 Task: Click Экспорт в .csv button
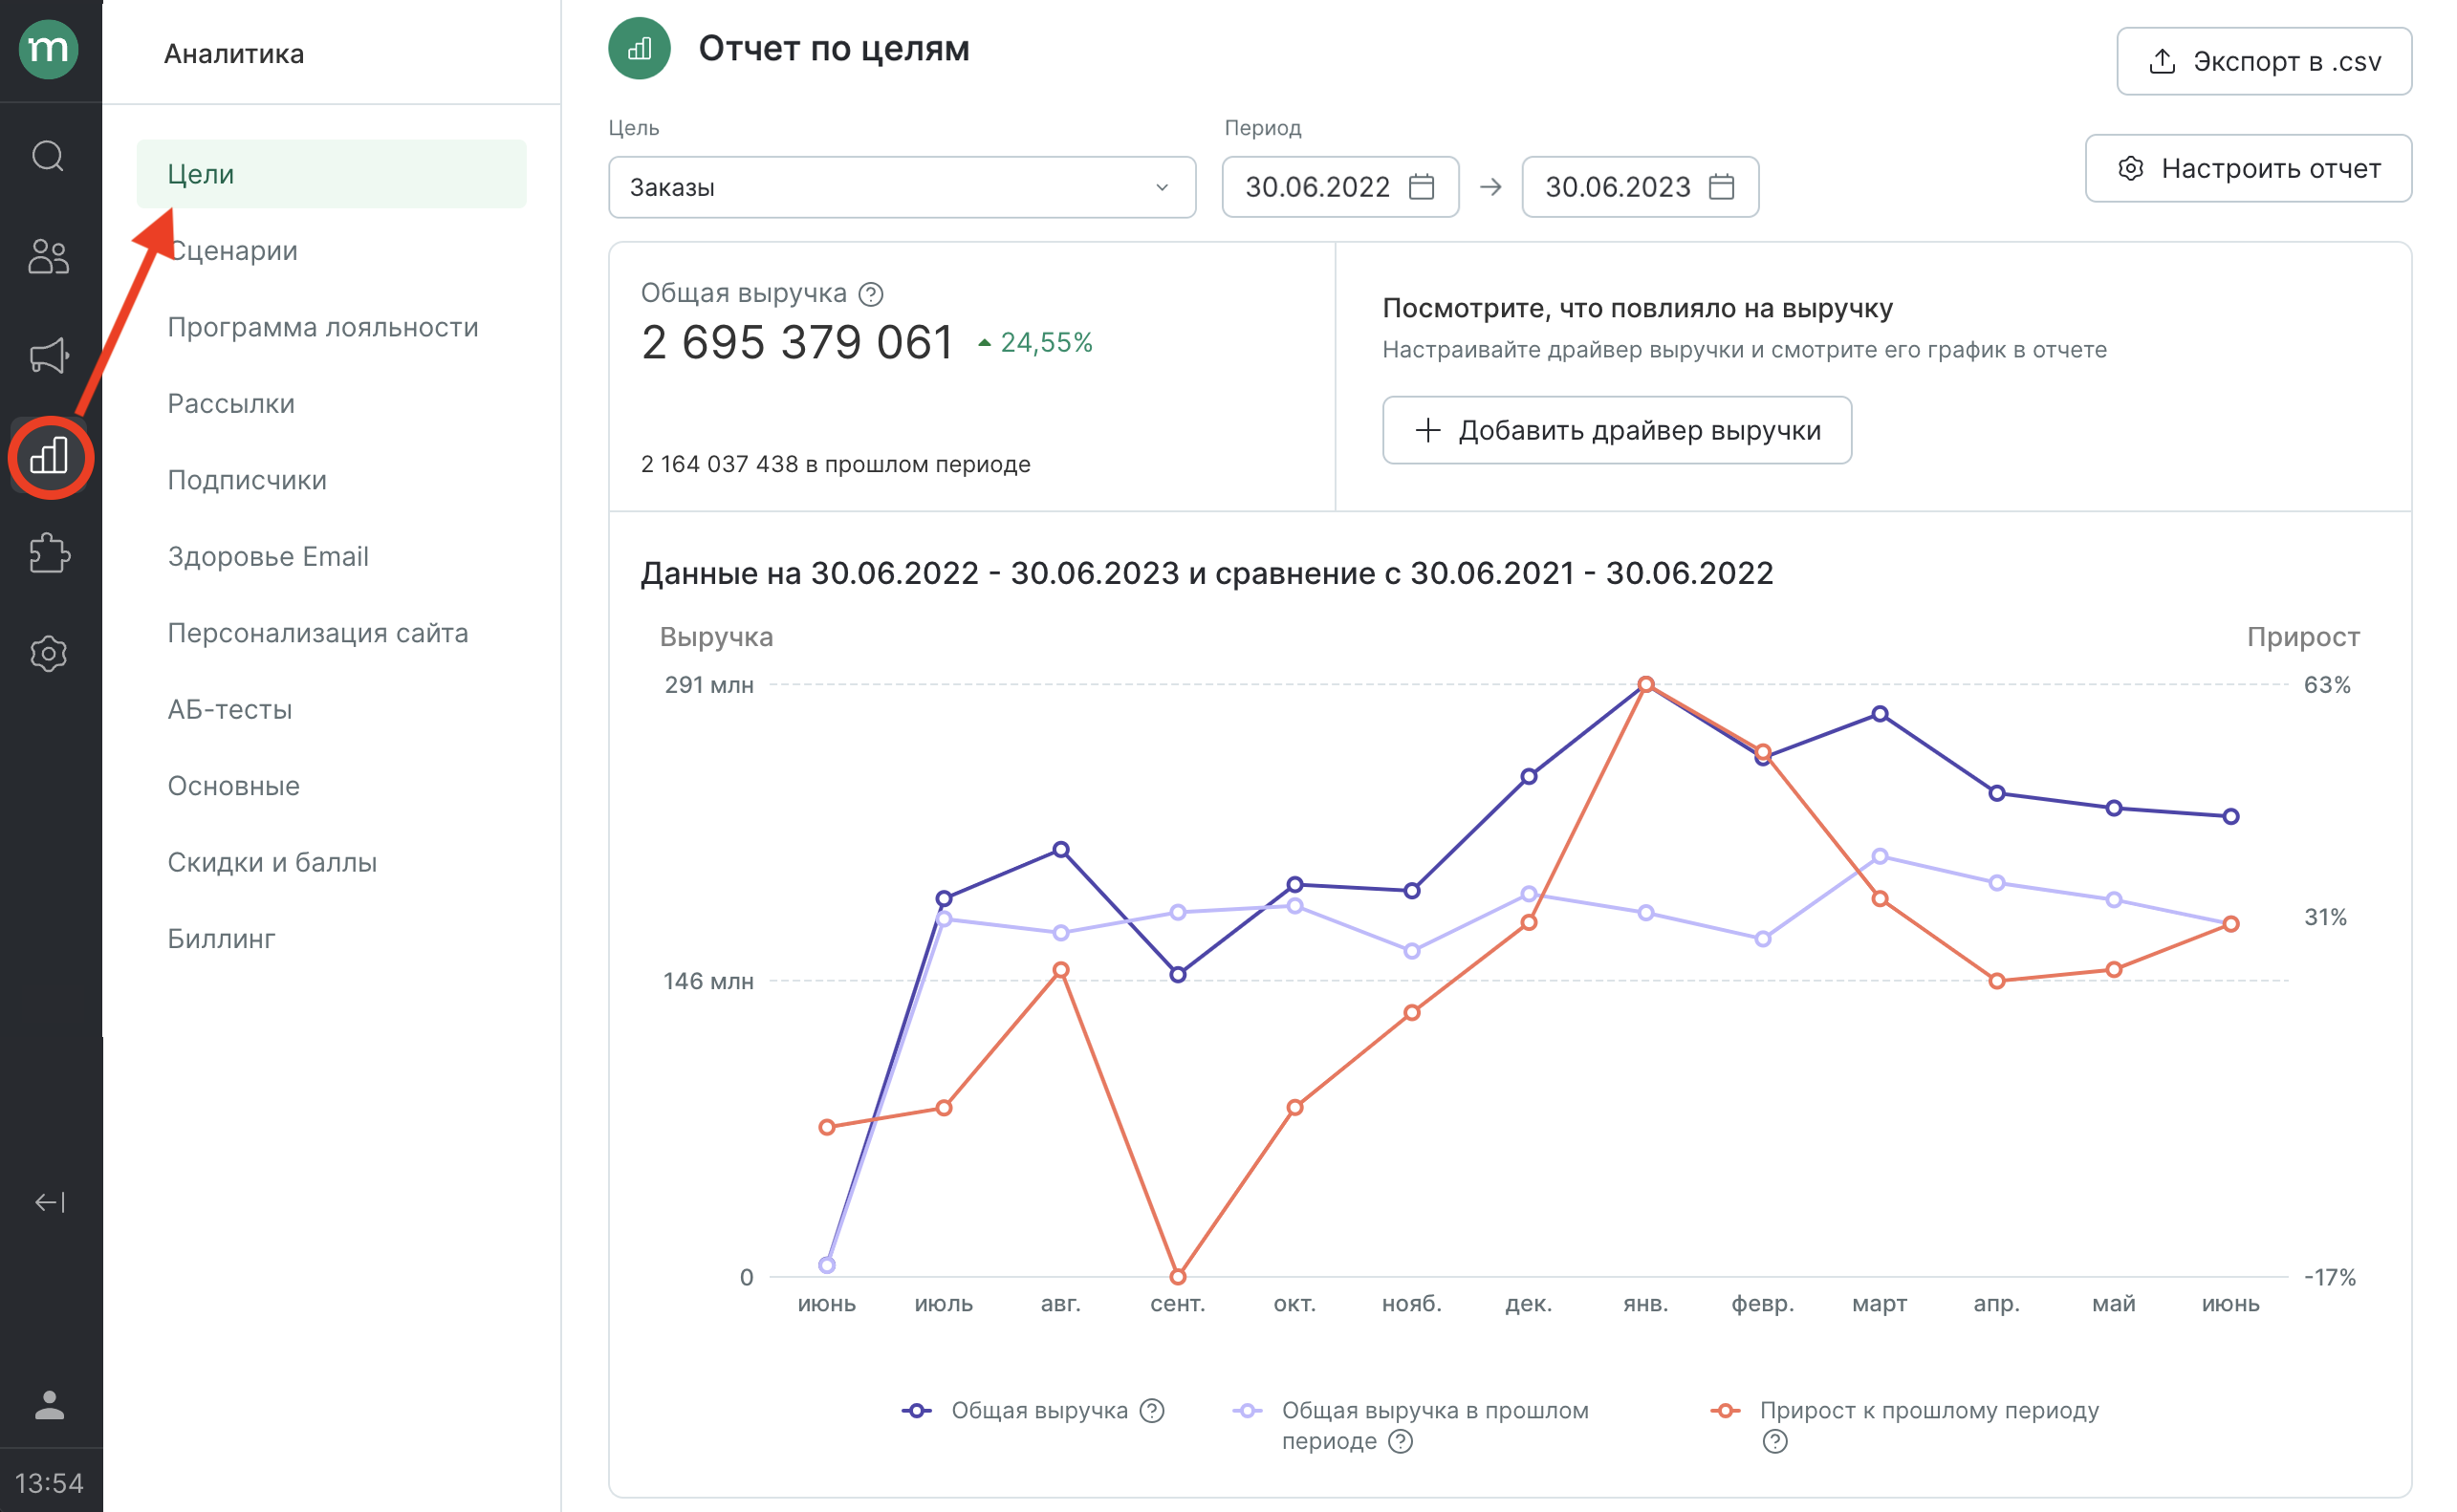click(2263, 62)
